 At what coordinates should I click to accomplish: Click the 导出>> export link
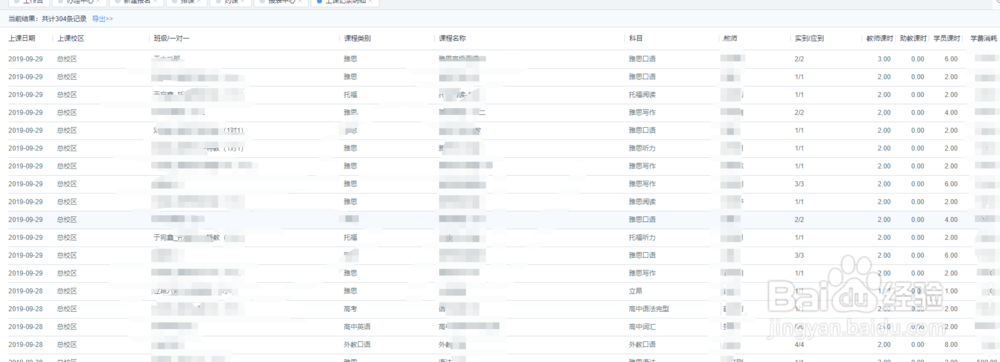pos(103,19)
